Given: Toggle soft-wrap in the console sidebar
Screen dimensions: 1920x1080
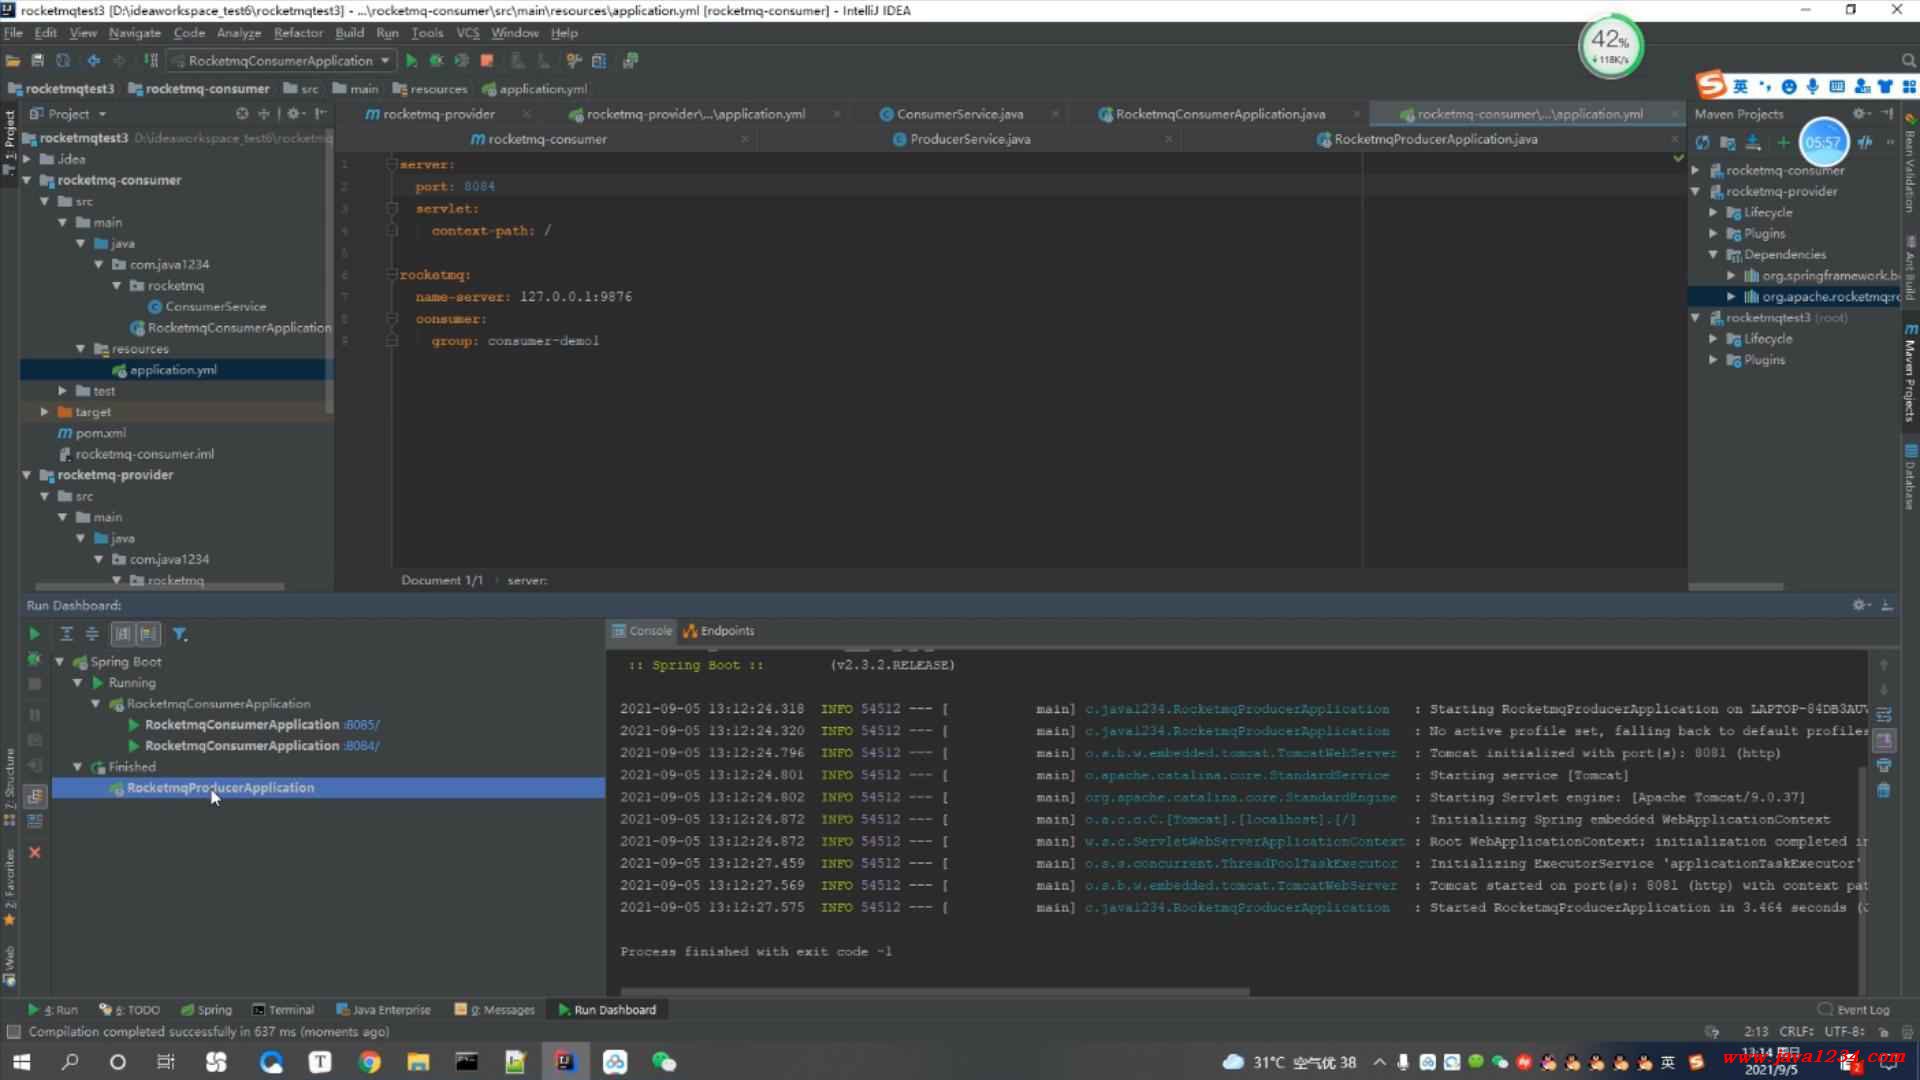Looking at the screenshot, I should 1884,715.
